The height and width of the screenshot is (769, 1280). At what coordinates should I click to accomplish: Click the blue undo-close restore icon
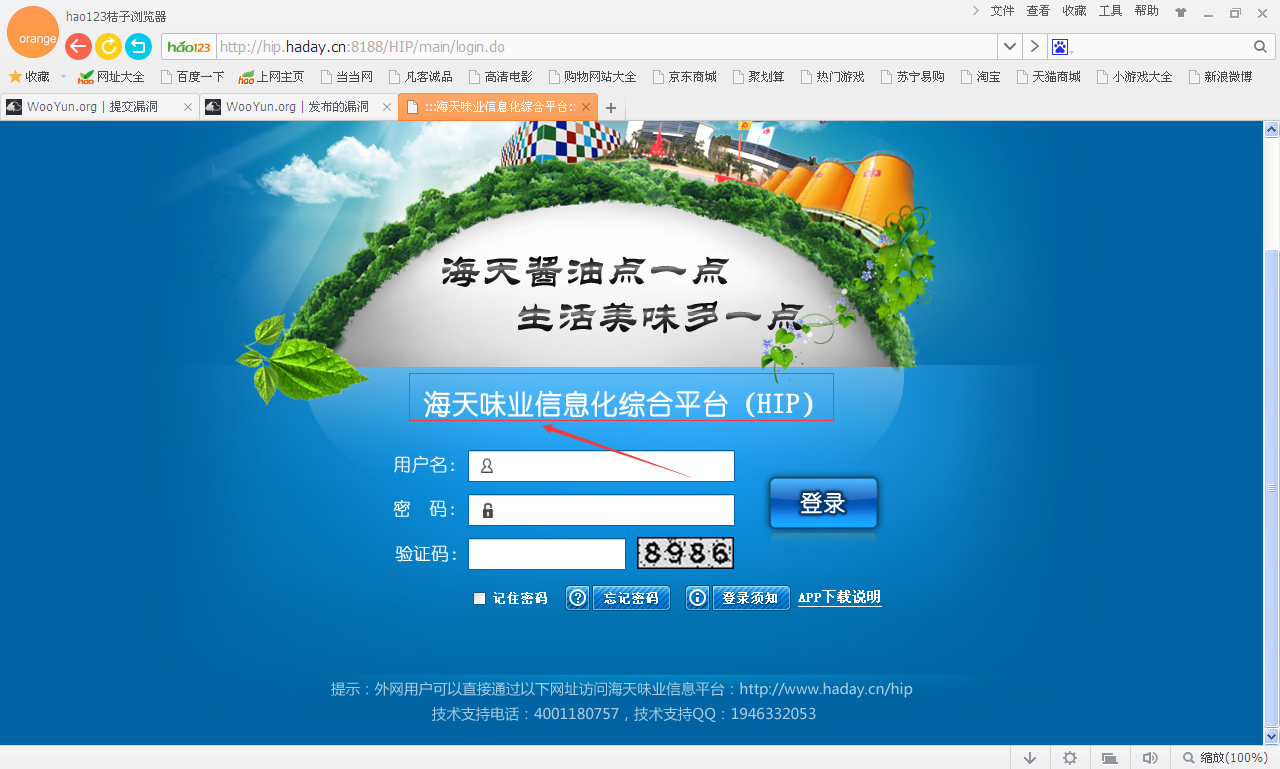click(138, 46)
